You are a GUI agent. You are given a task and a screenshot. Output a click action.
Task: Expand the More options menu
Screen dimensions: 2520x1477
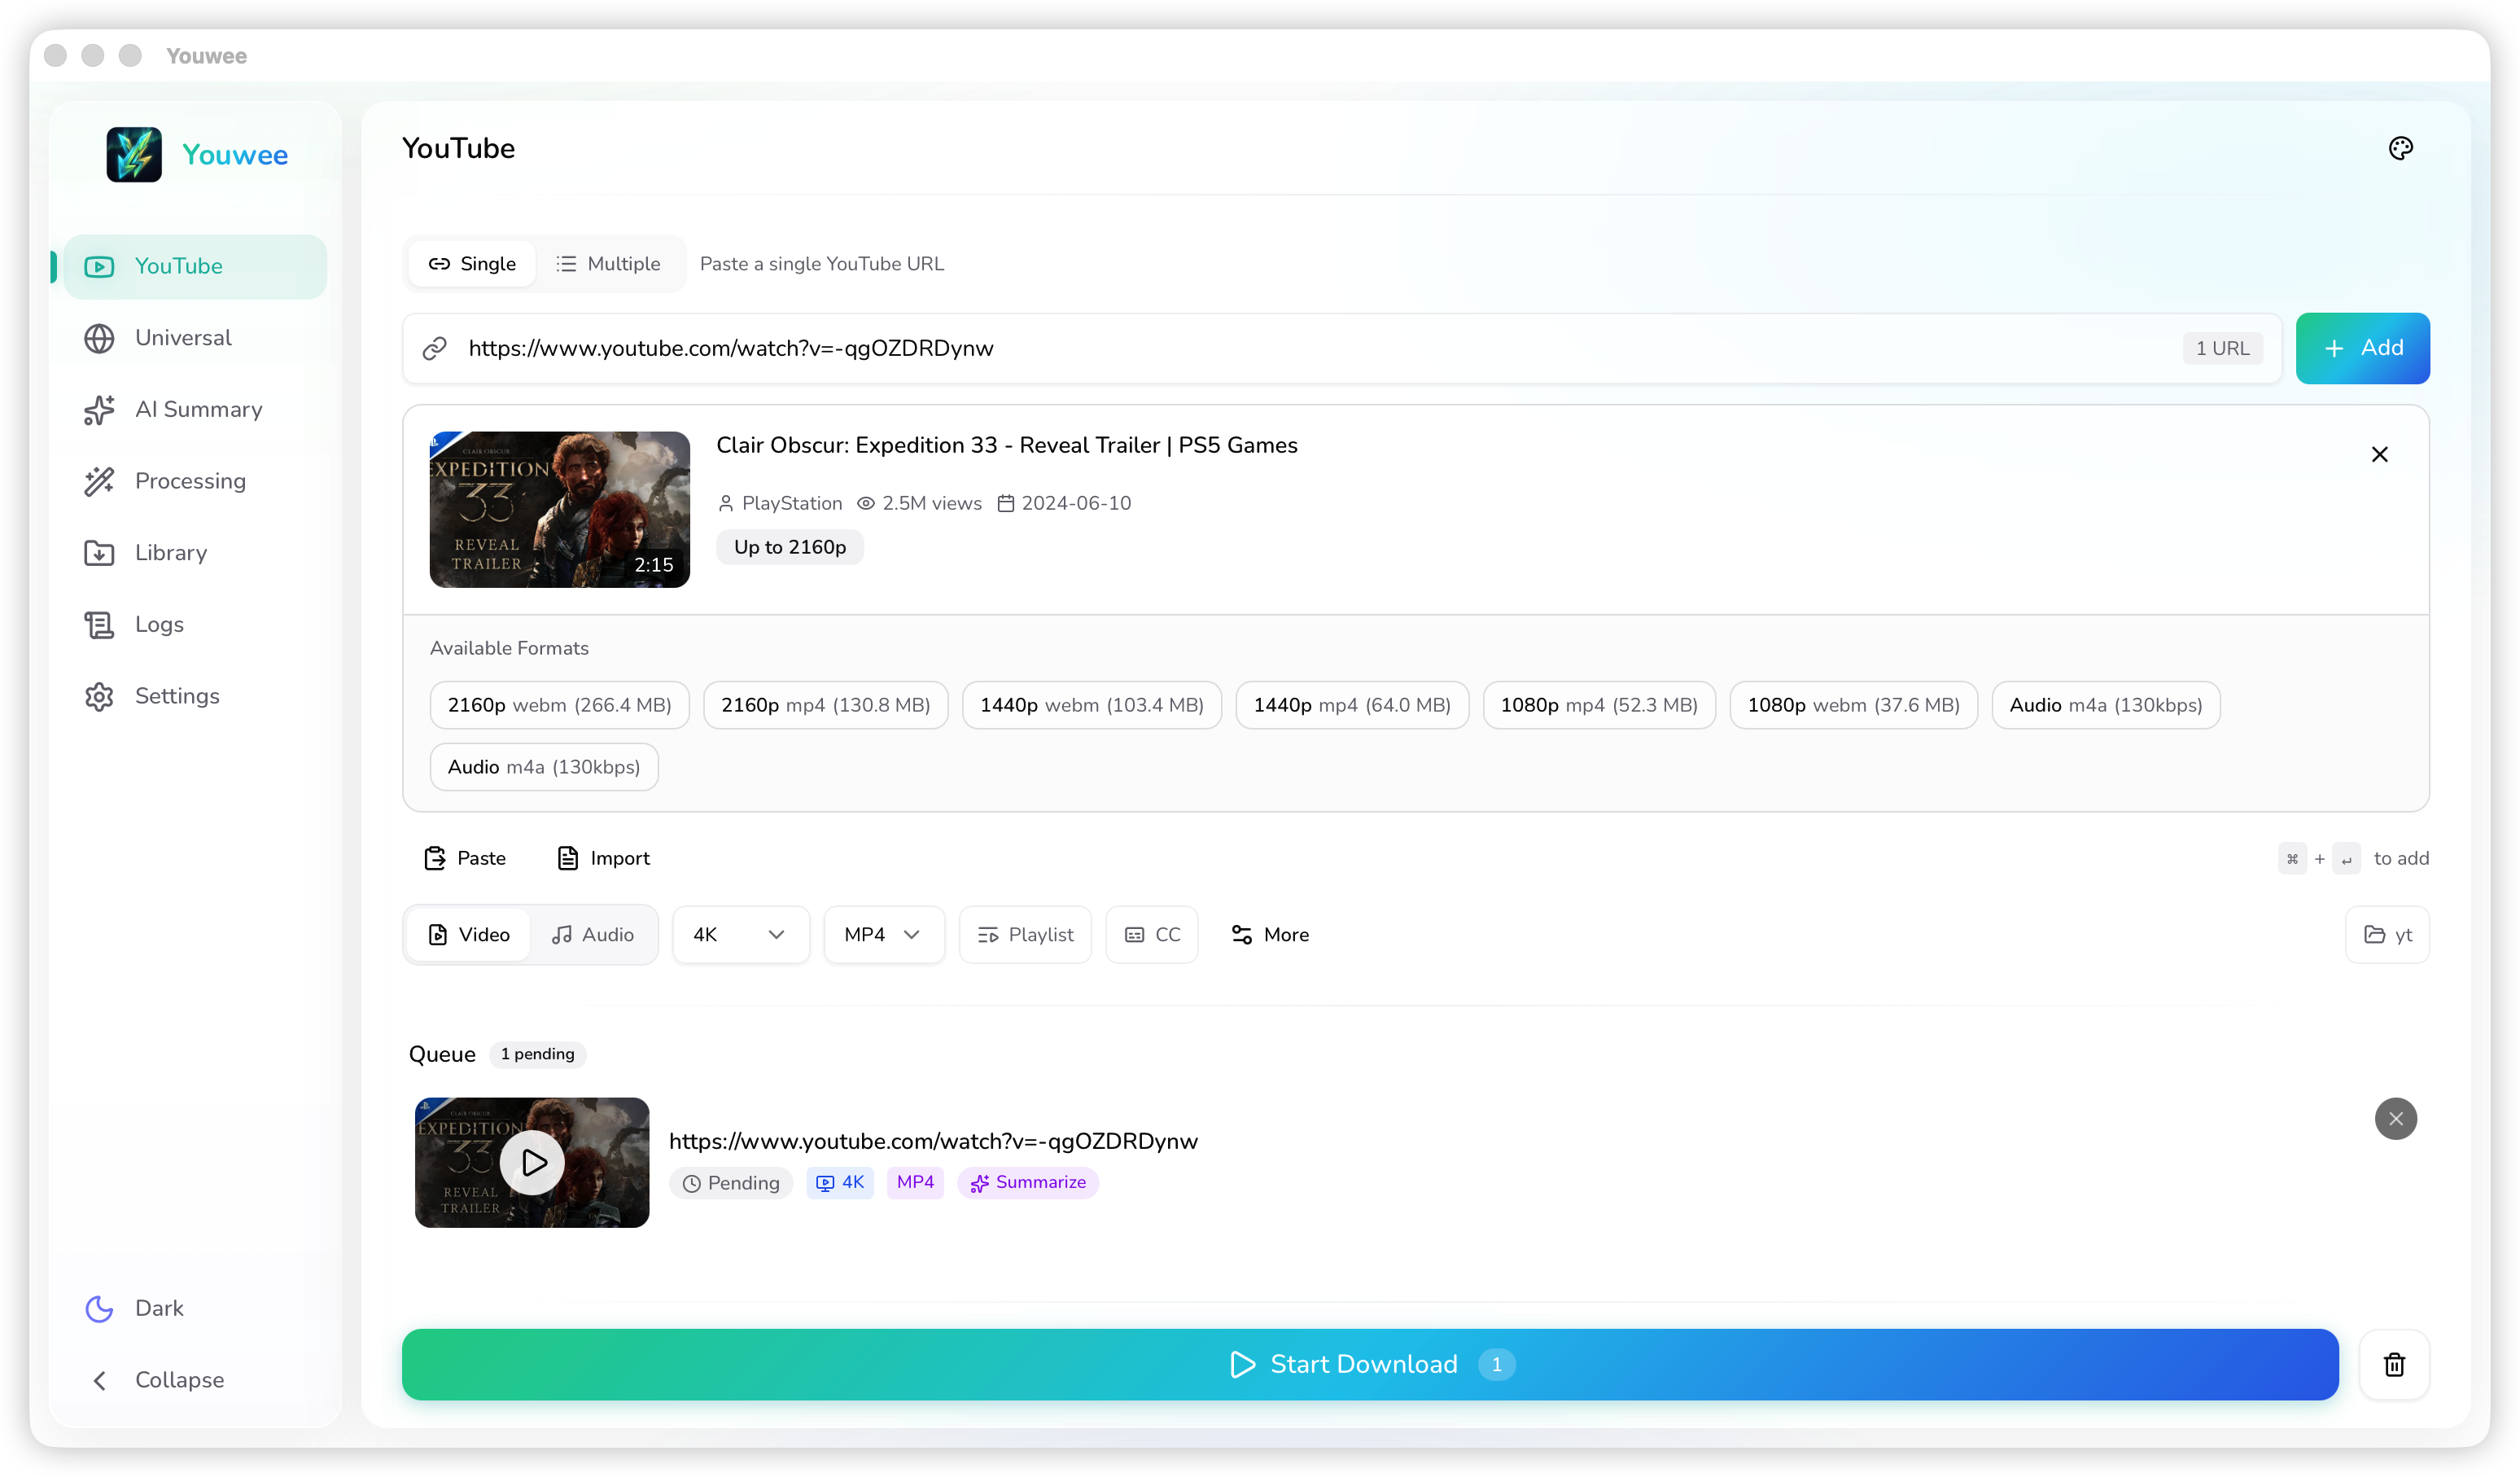pyautogui.click(x=1270, y=934)
